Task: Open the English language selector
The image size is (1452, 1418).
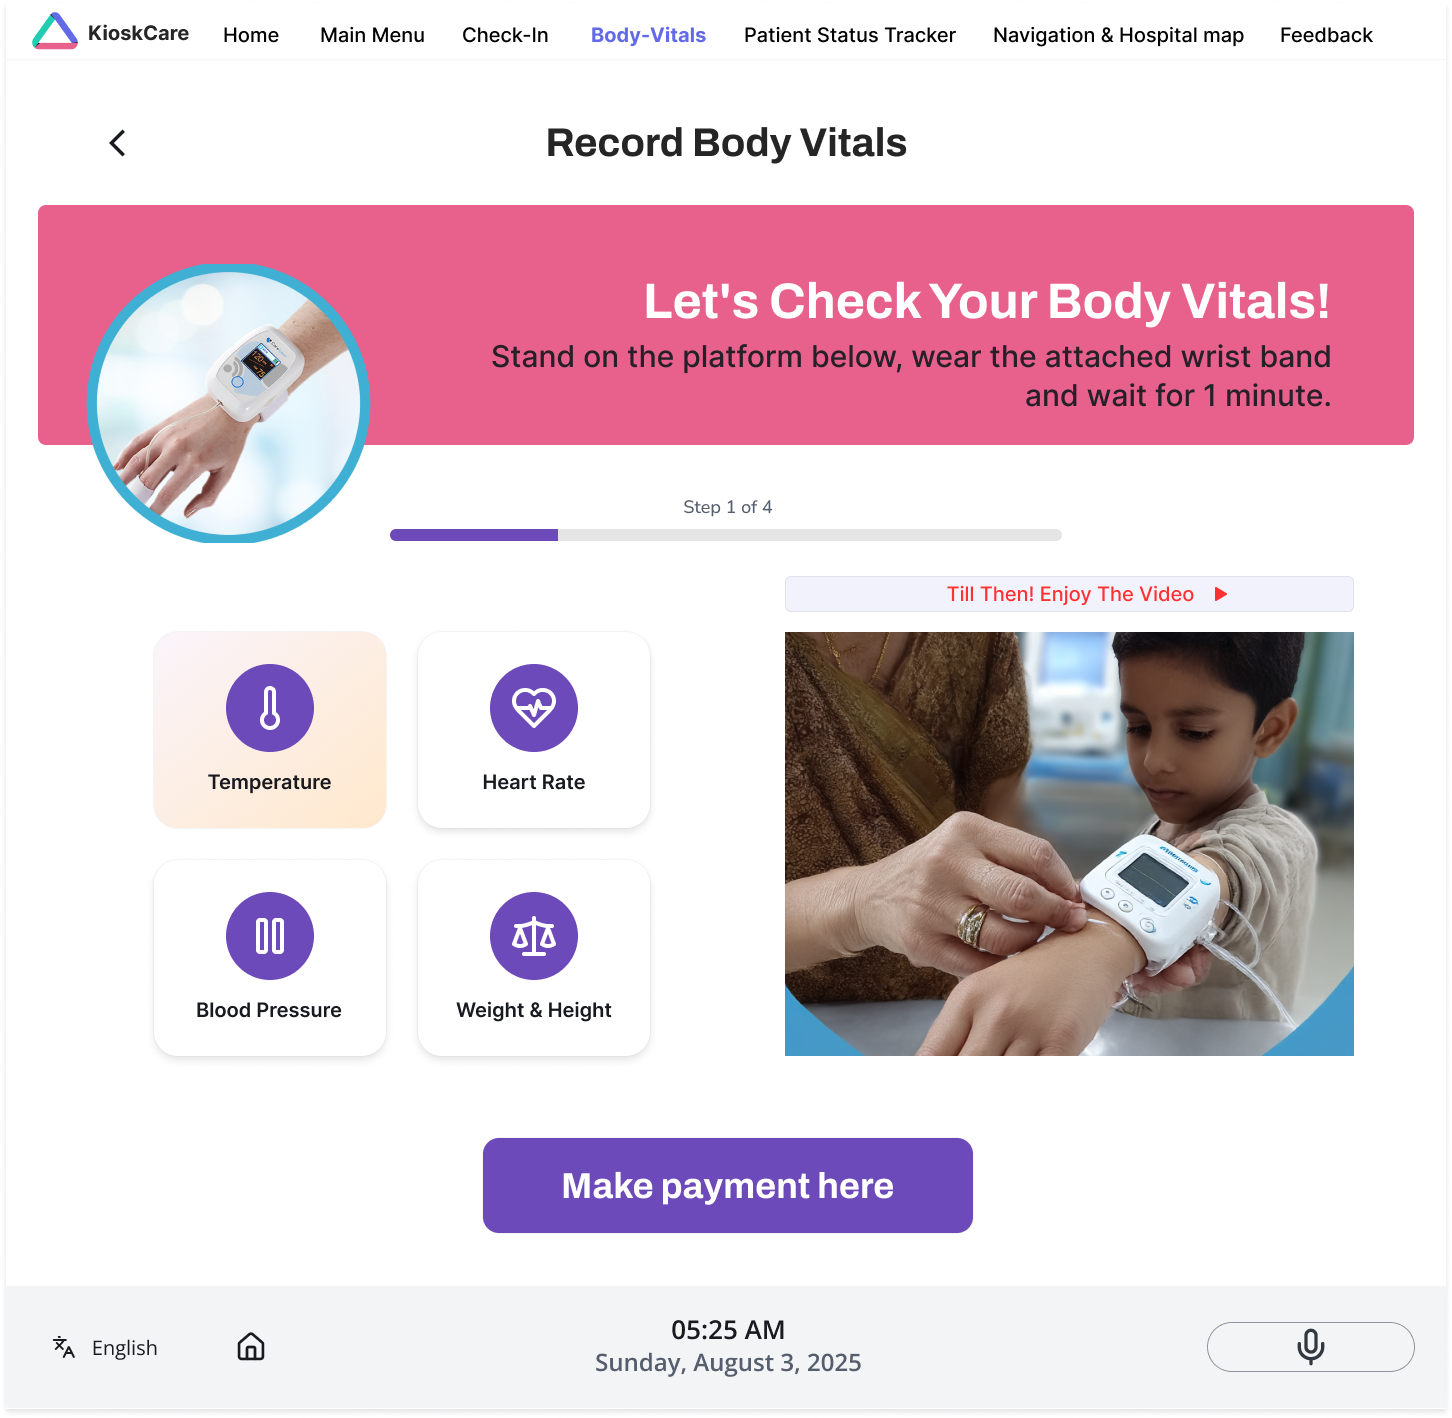Action: click(x=105, y=1348)
